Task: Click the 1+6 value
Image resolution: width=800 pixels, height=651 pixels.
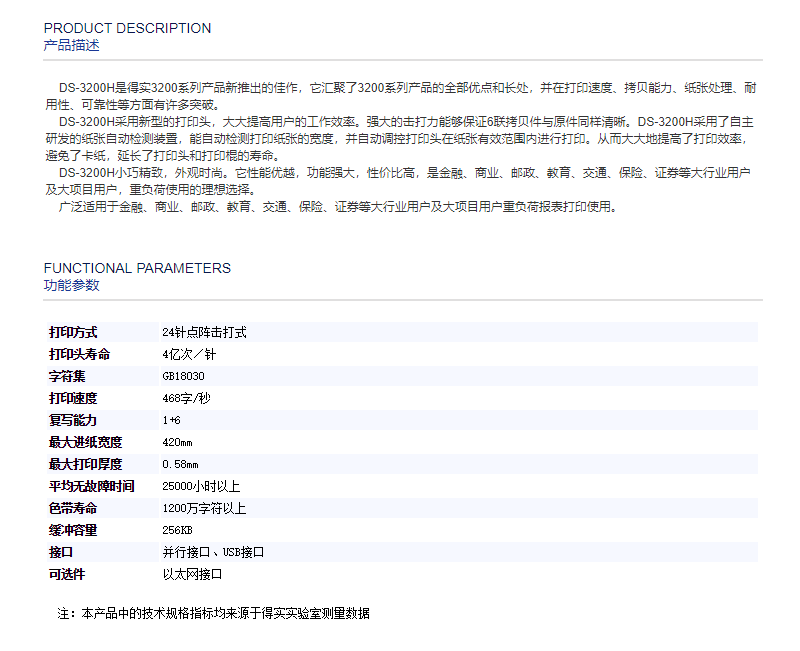Action: 171,420
